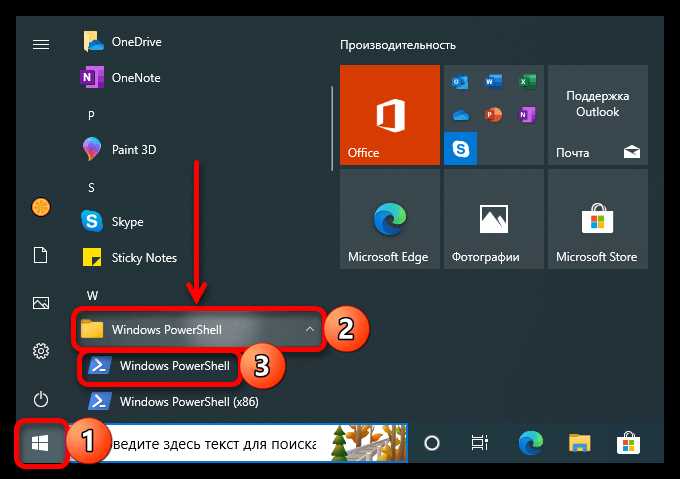Open Outlook icon in Office group tile
This screenshot has height=479, width=680.
[x=460, y=81]
